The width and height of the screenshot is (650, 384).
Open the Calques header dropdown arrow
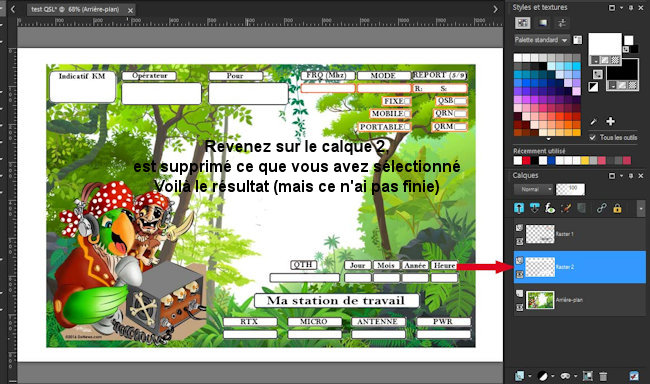coord(621,176)
